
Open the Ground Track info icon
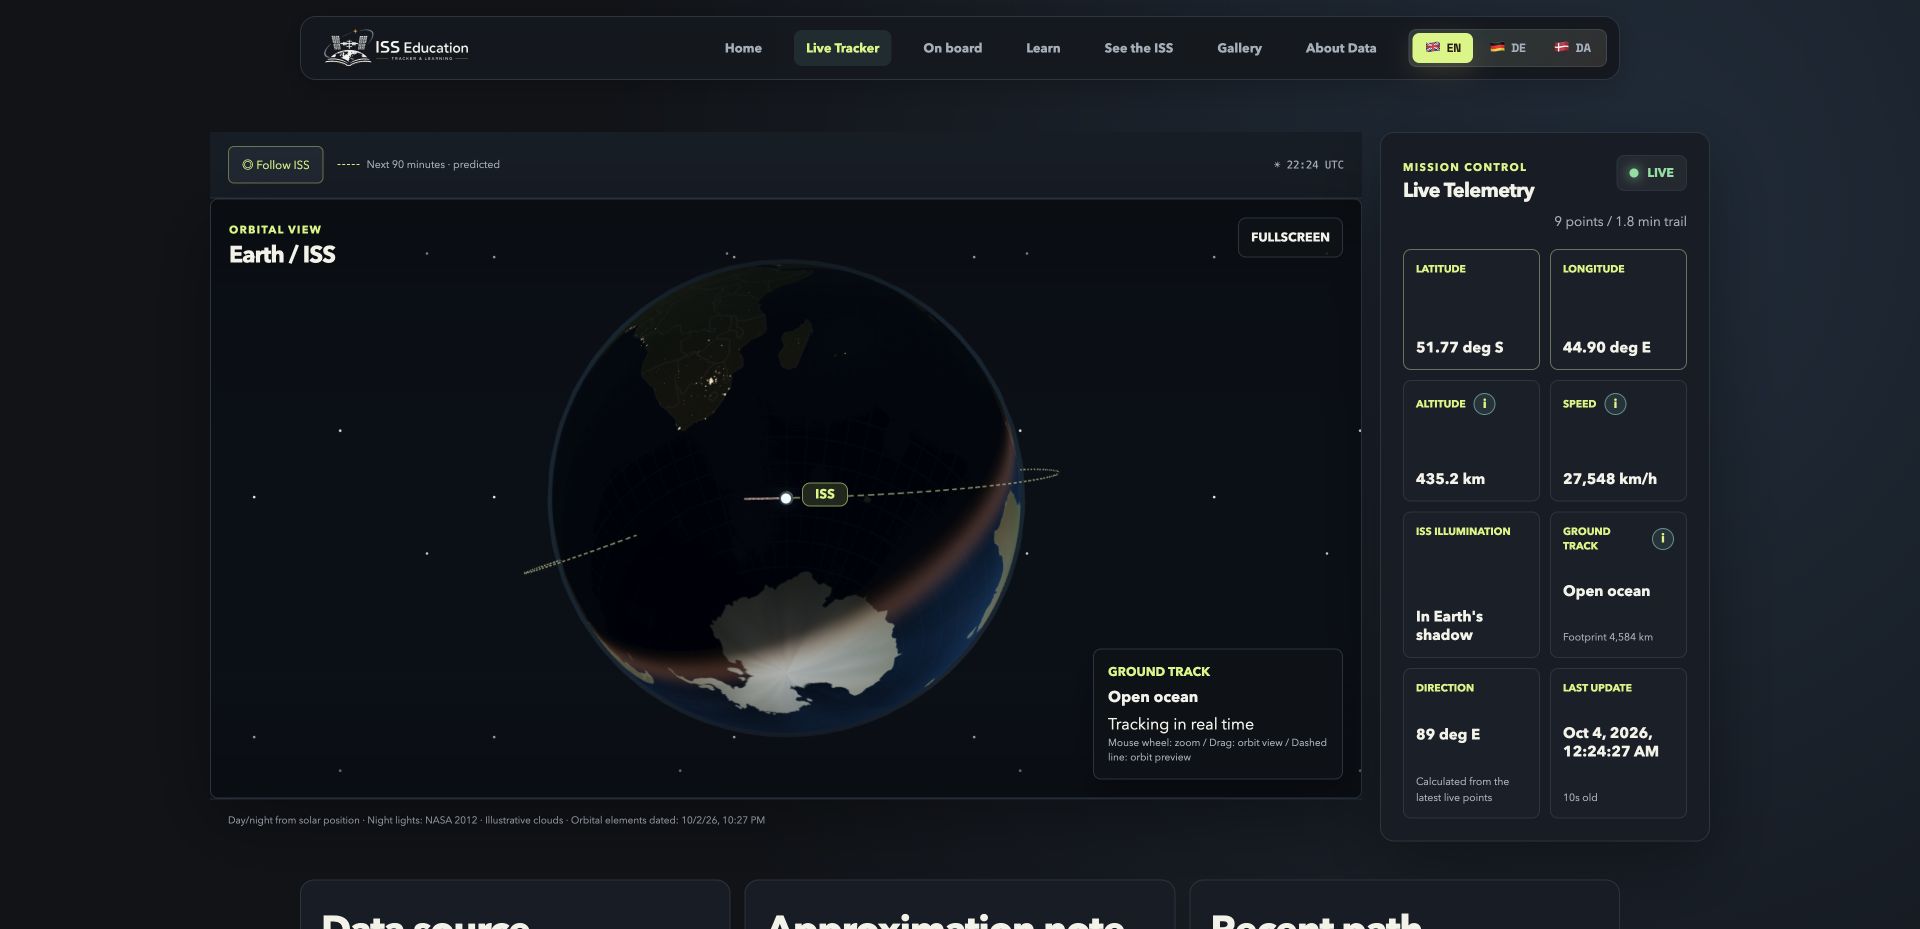(1662, 539)
